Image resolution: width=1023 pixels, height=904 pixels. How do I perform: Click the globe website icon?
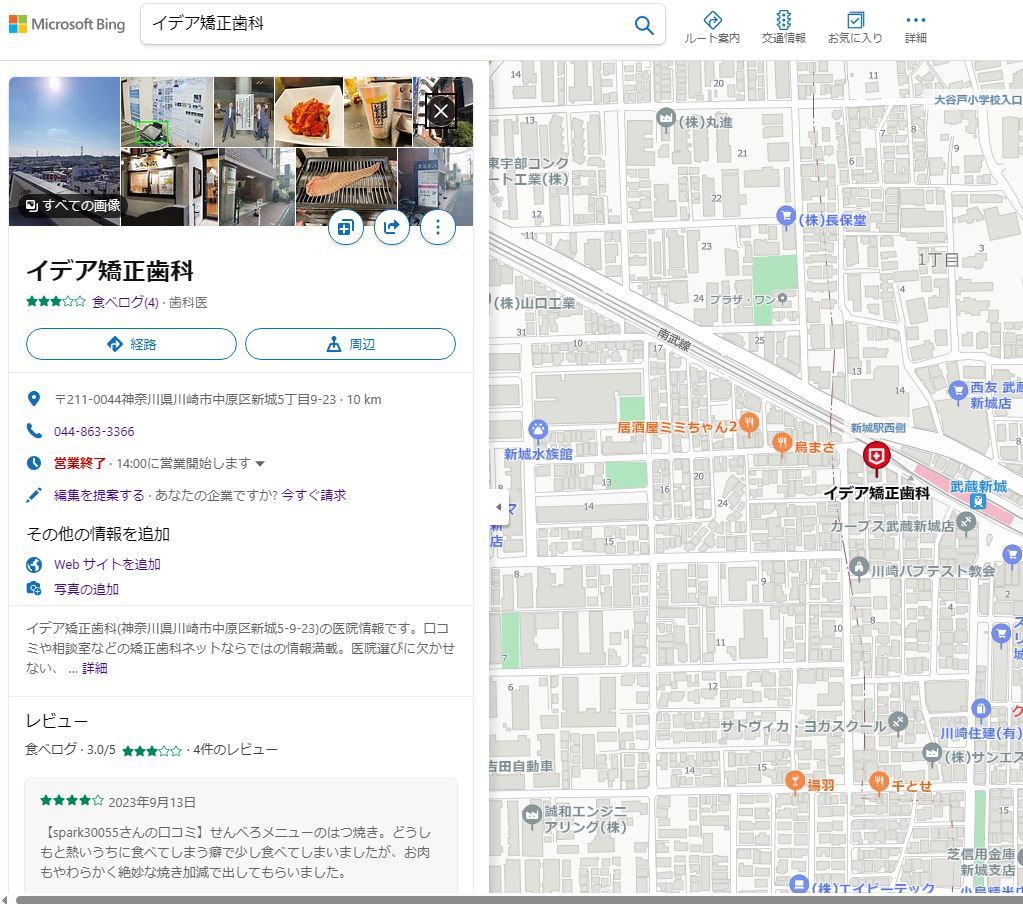click(34, 564)
